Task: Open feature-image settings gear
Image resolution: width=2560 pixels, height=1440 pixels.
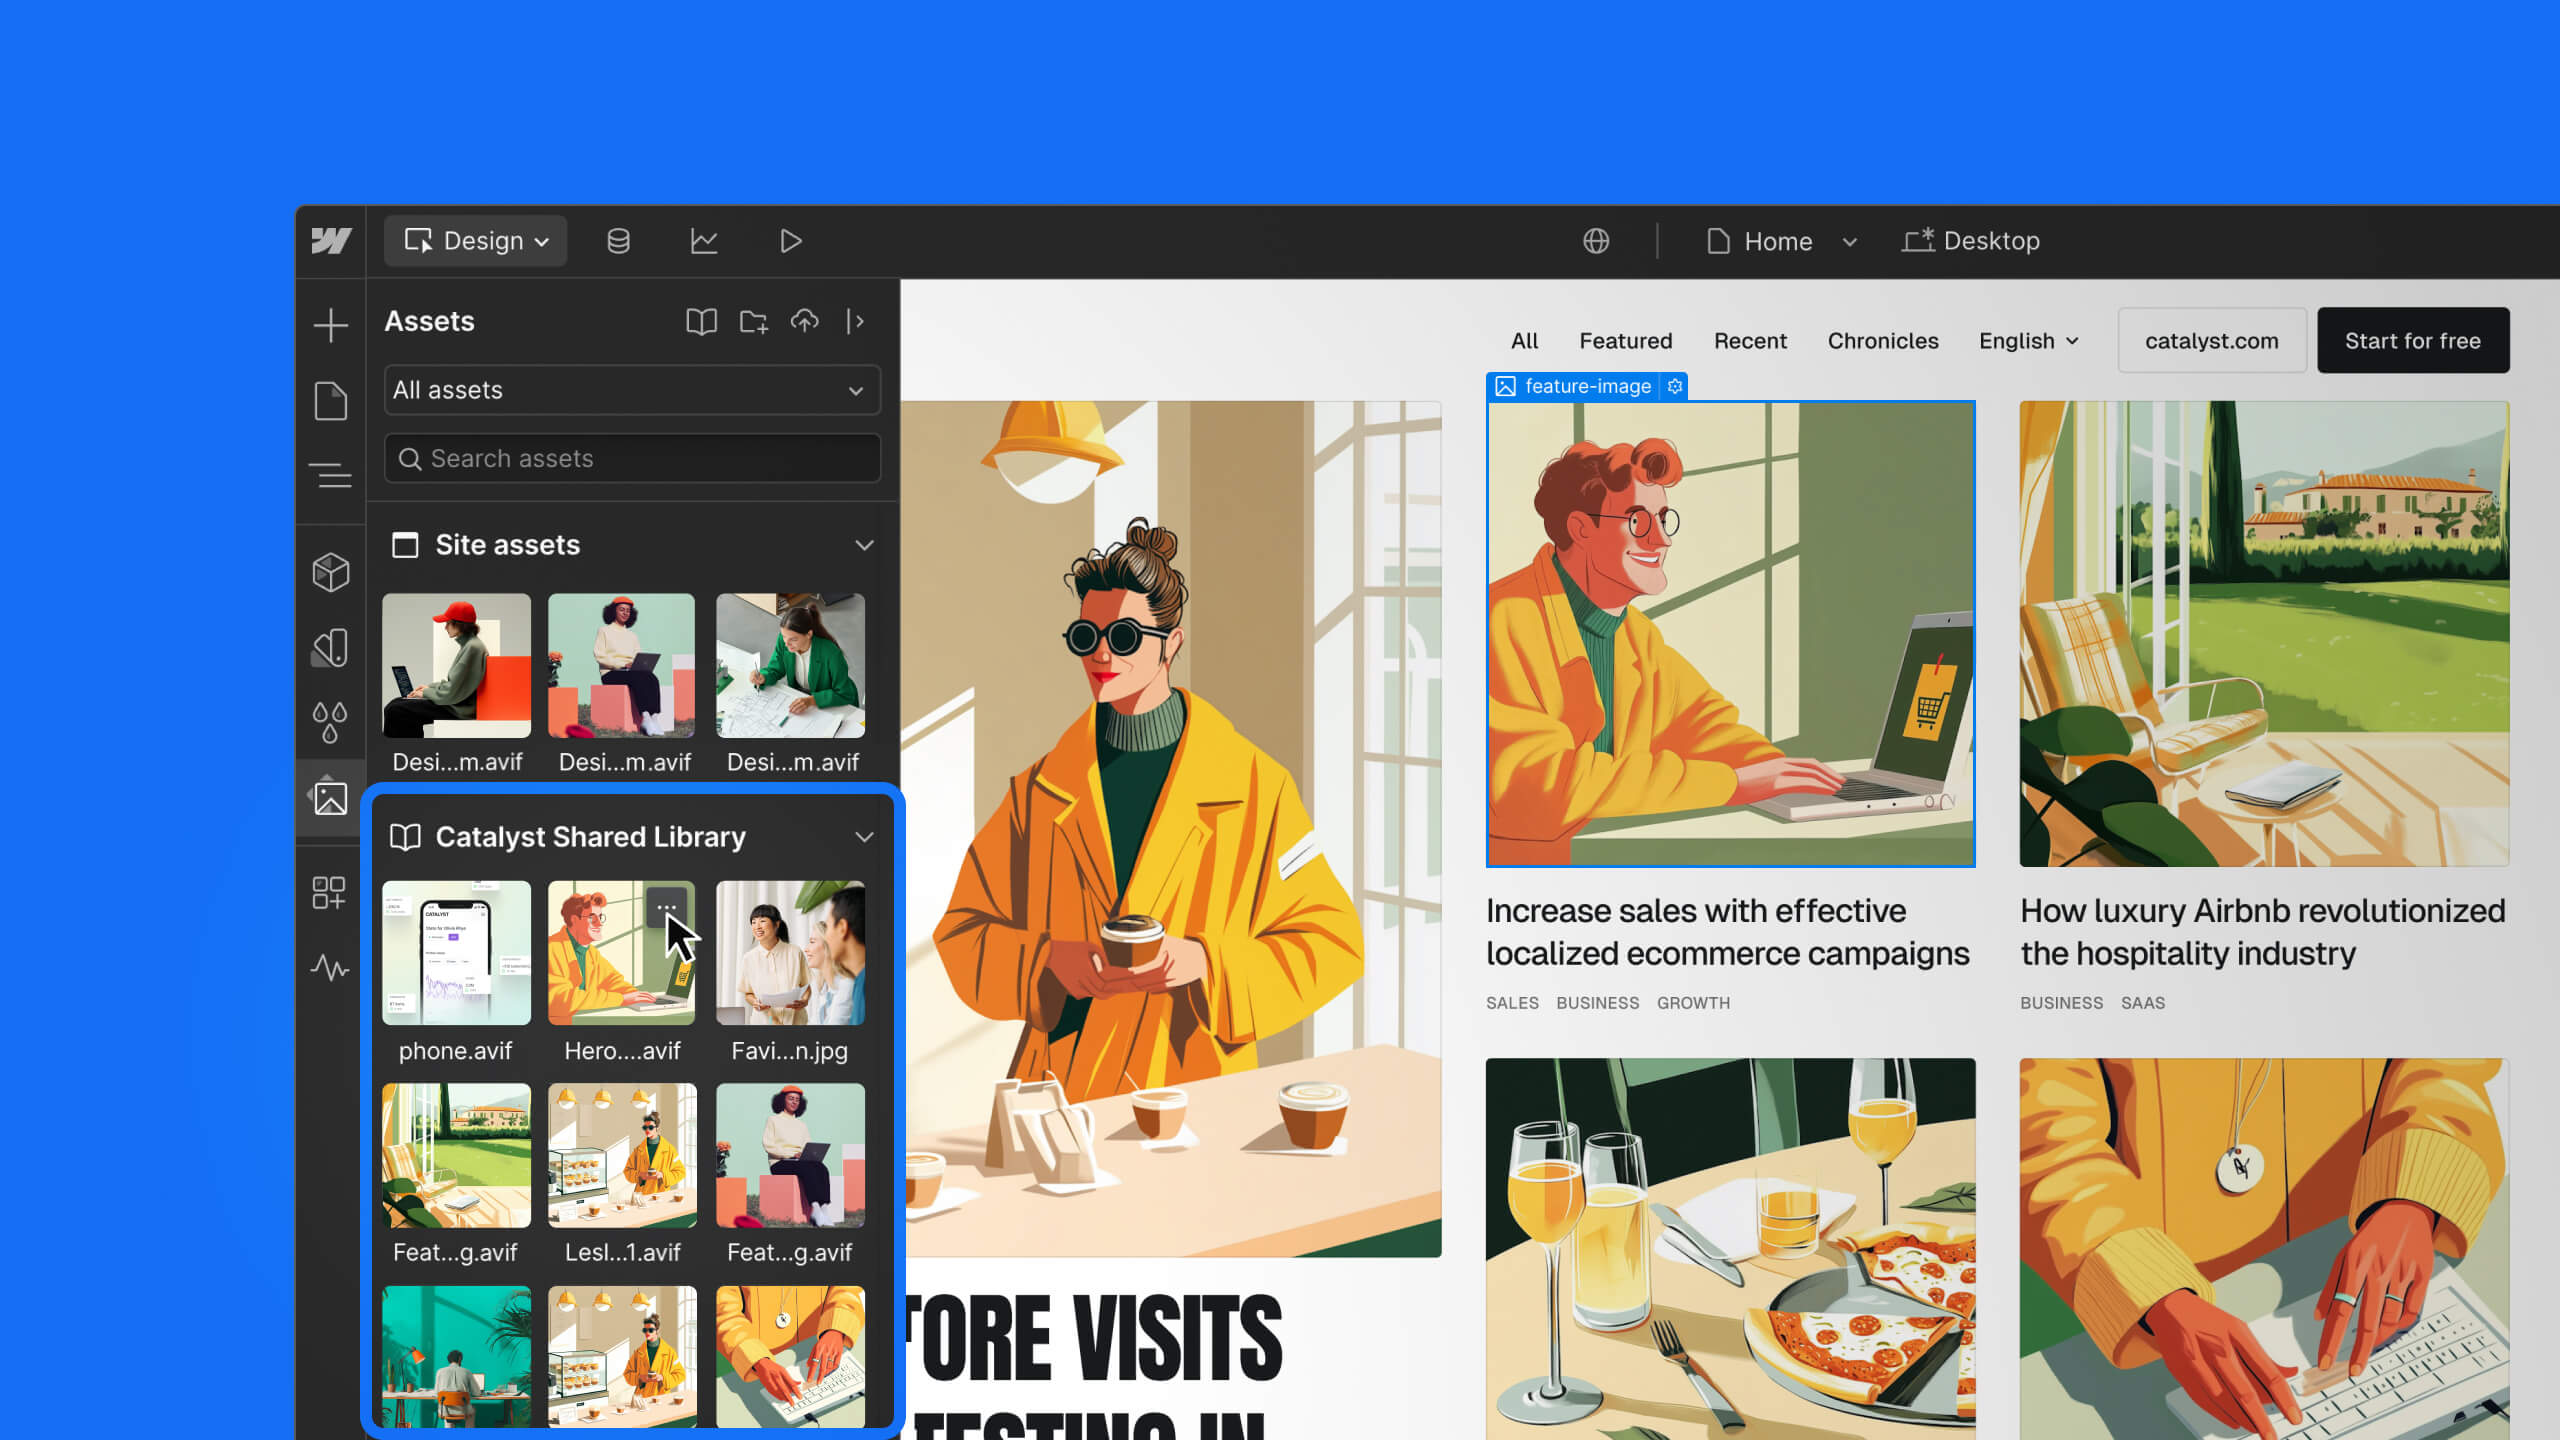Action: pos(1675,386)
